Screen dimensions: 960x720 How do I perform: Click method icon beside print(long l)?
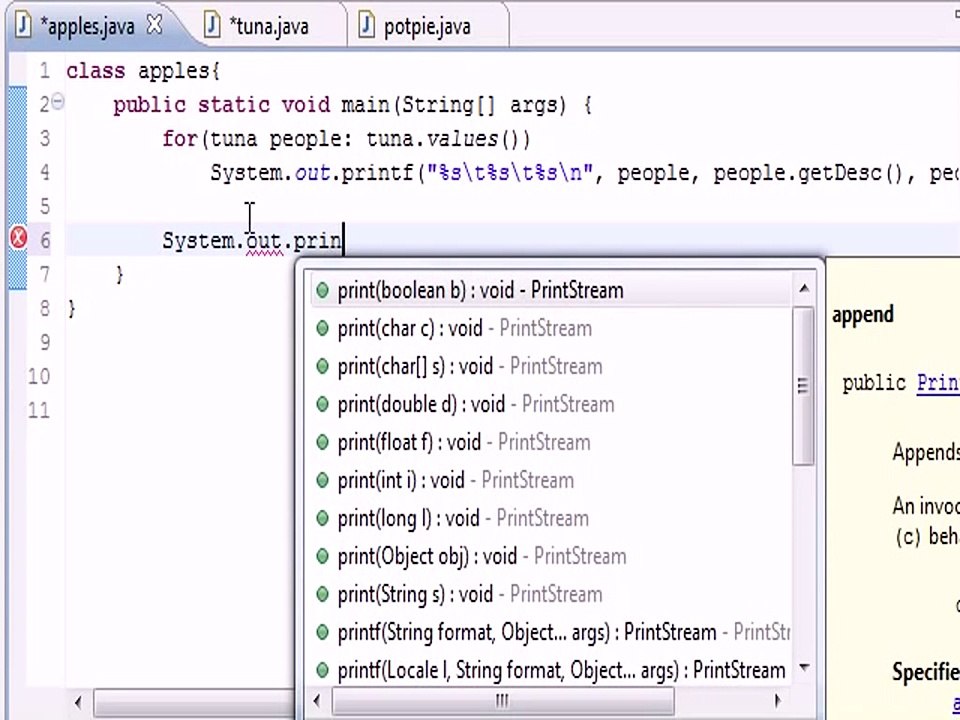322,519
